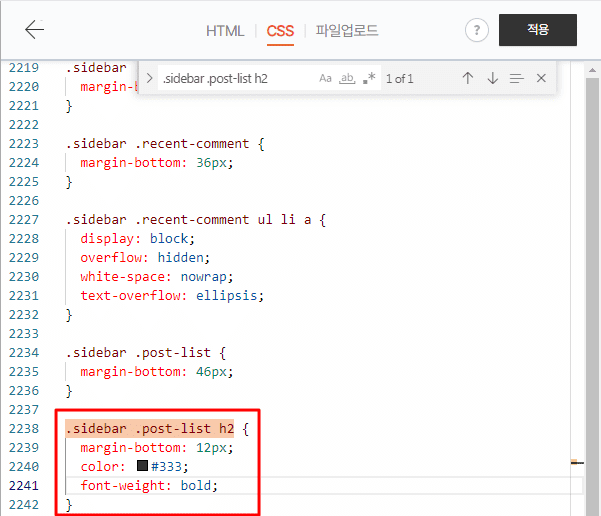Click the #333 color swatch square
The image size is (601, 516).
click(x=142, y=465)
